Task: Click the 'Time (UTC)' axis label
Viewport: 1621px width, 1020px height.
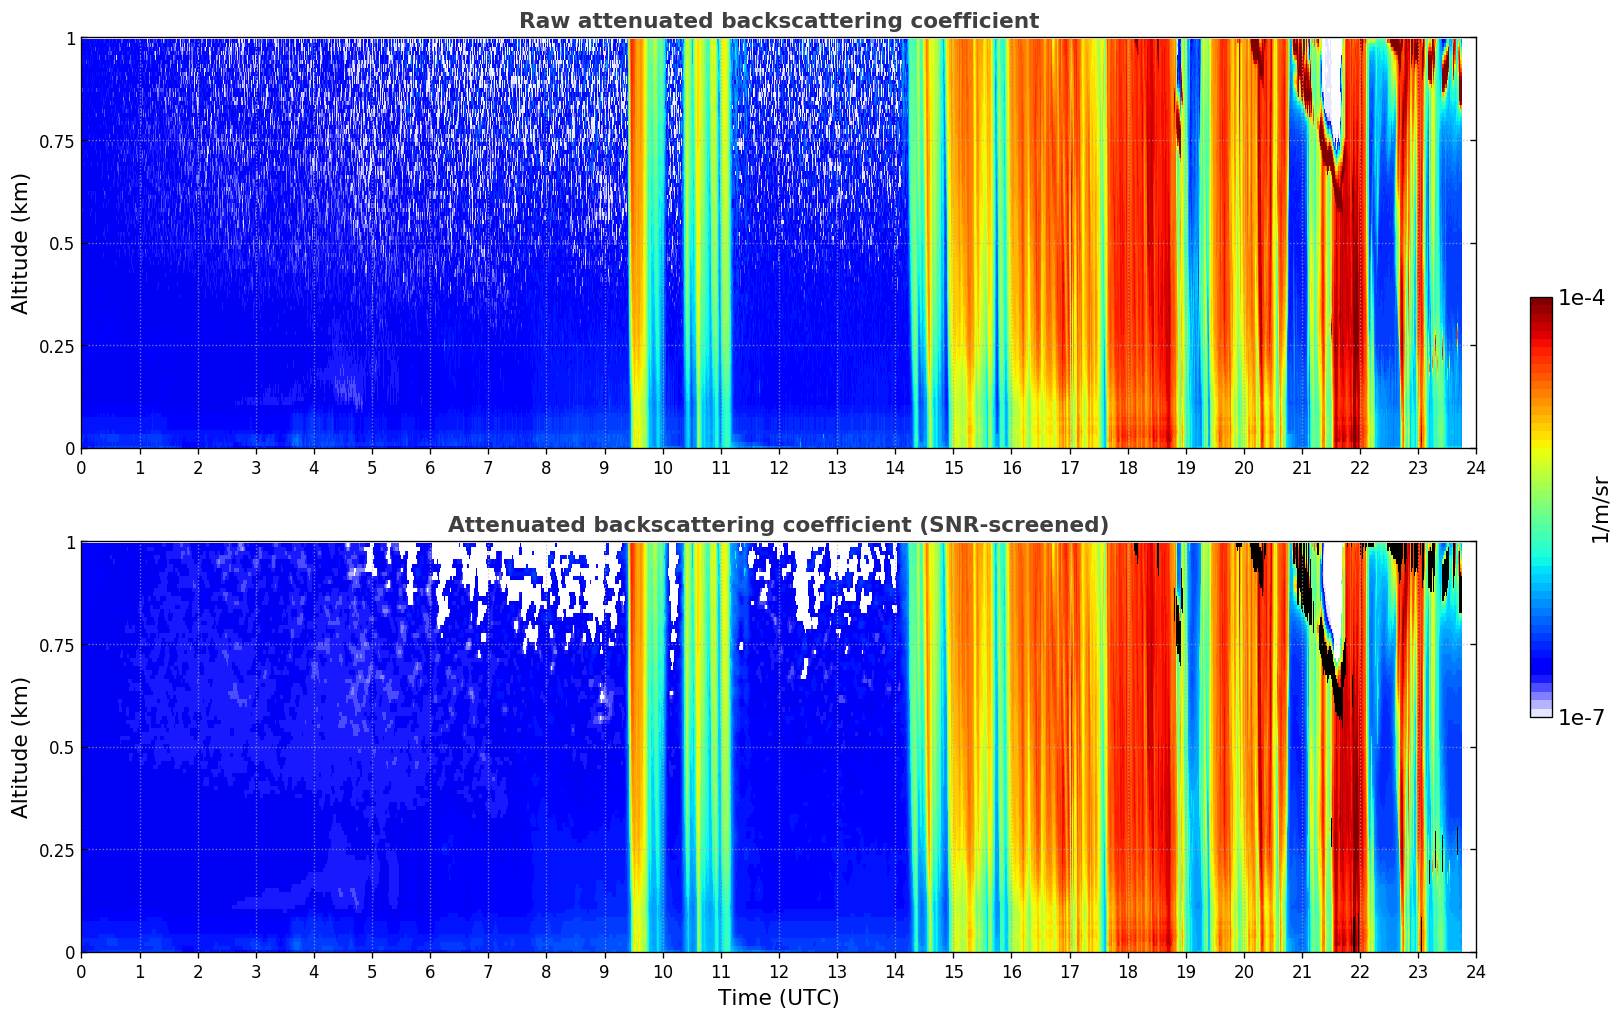Action: pos(778,998)
